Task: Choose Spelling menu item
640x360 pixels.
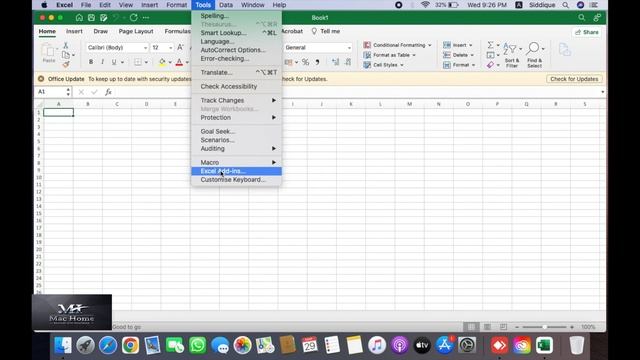Action: (236, 16)
